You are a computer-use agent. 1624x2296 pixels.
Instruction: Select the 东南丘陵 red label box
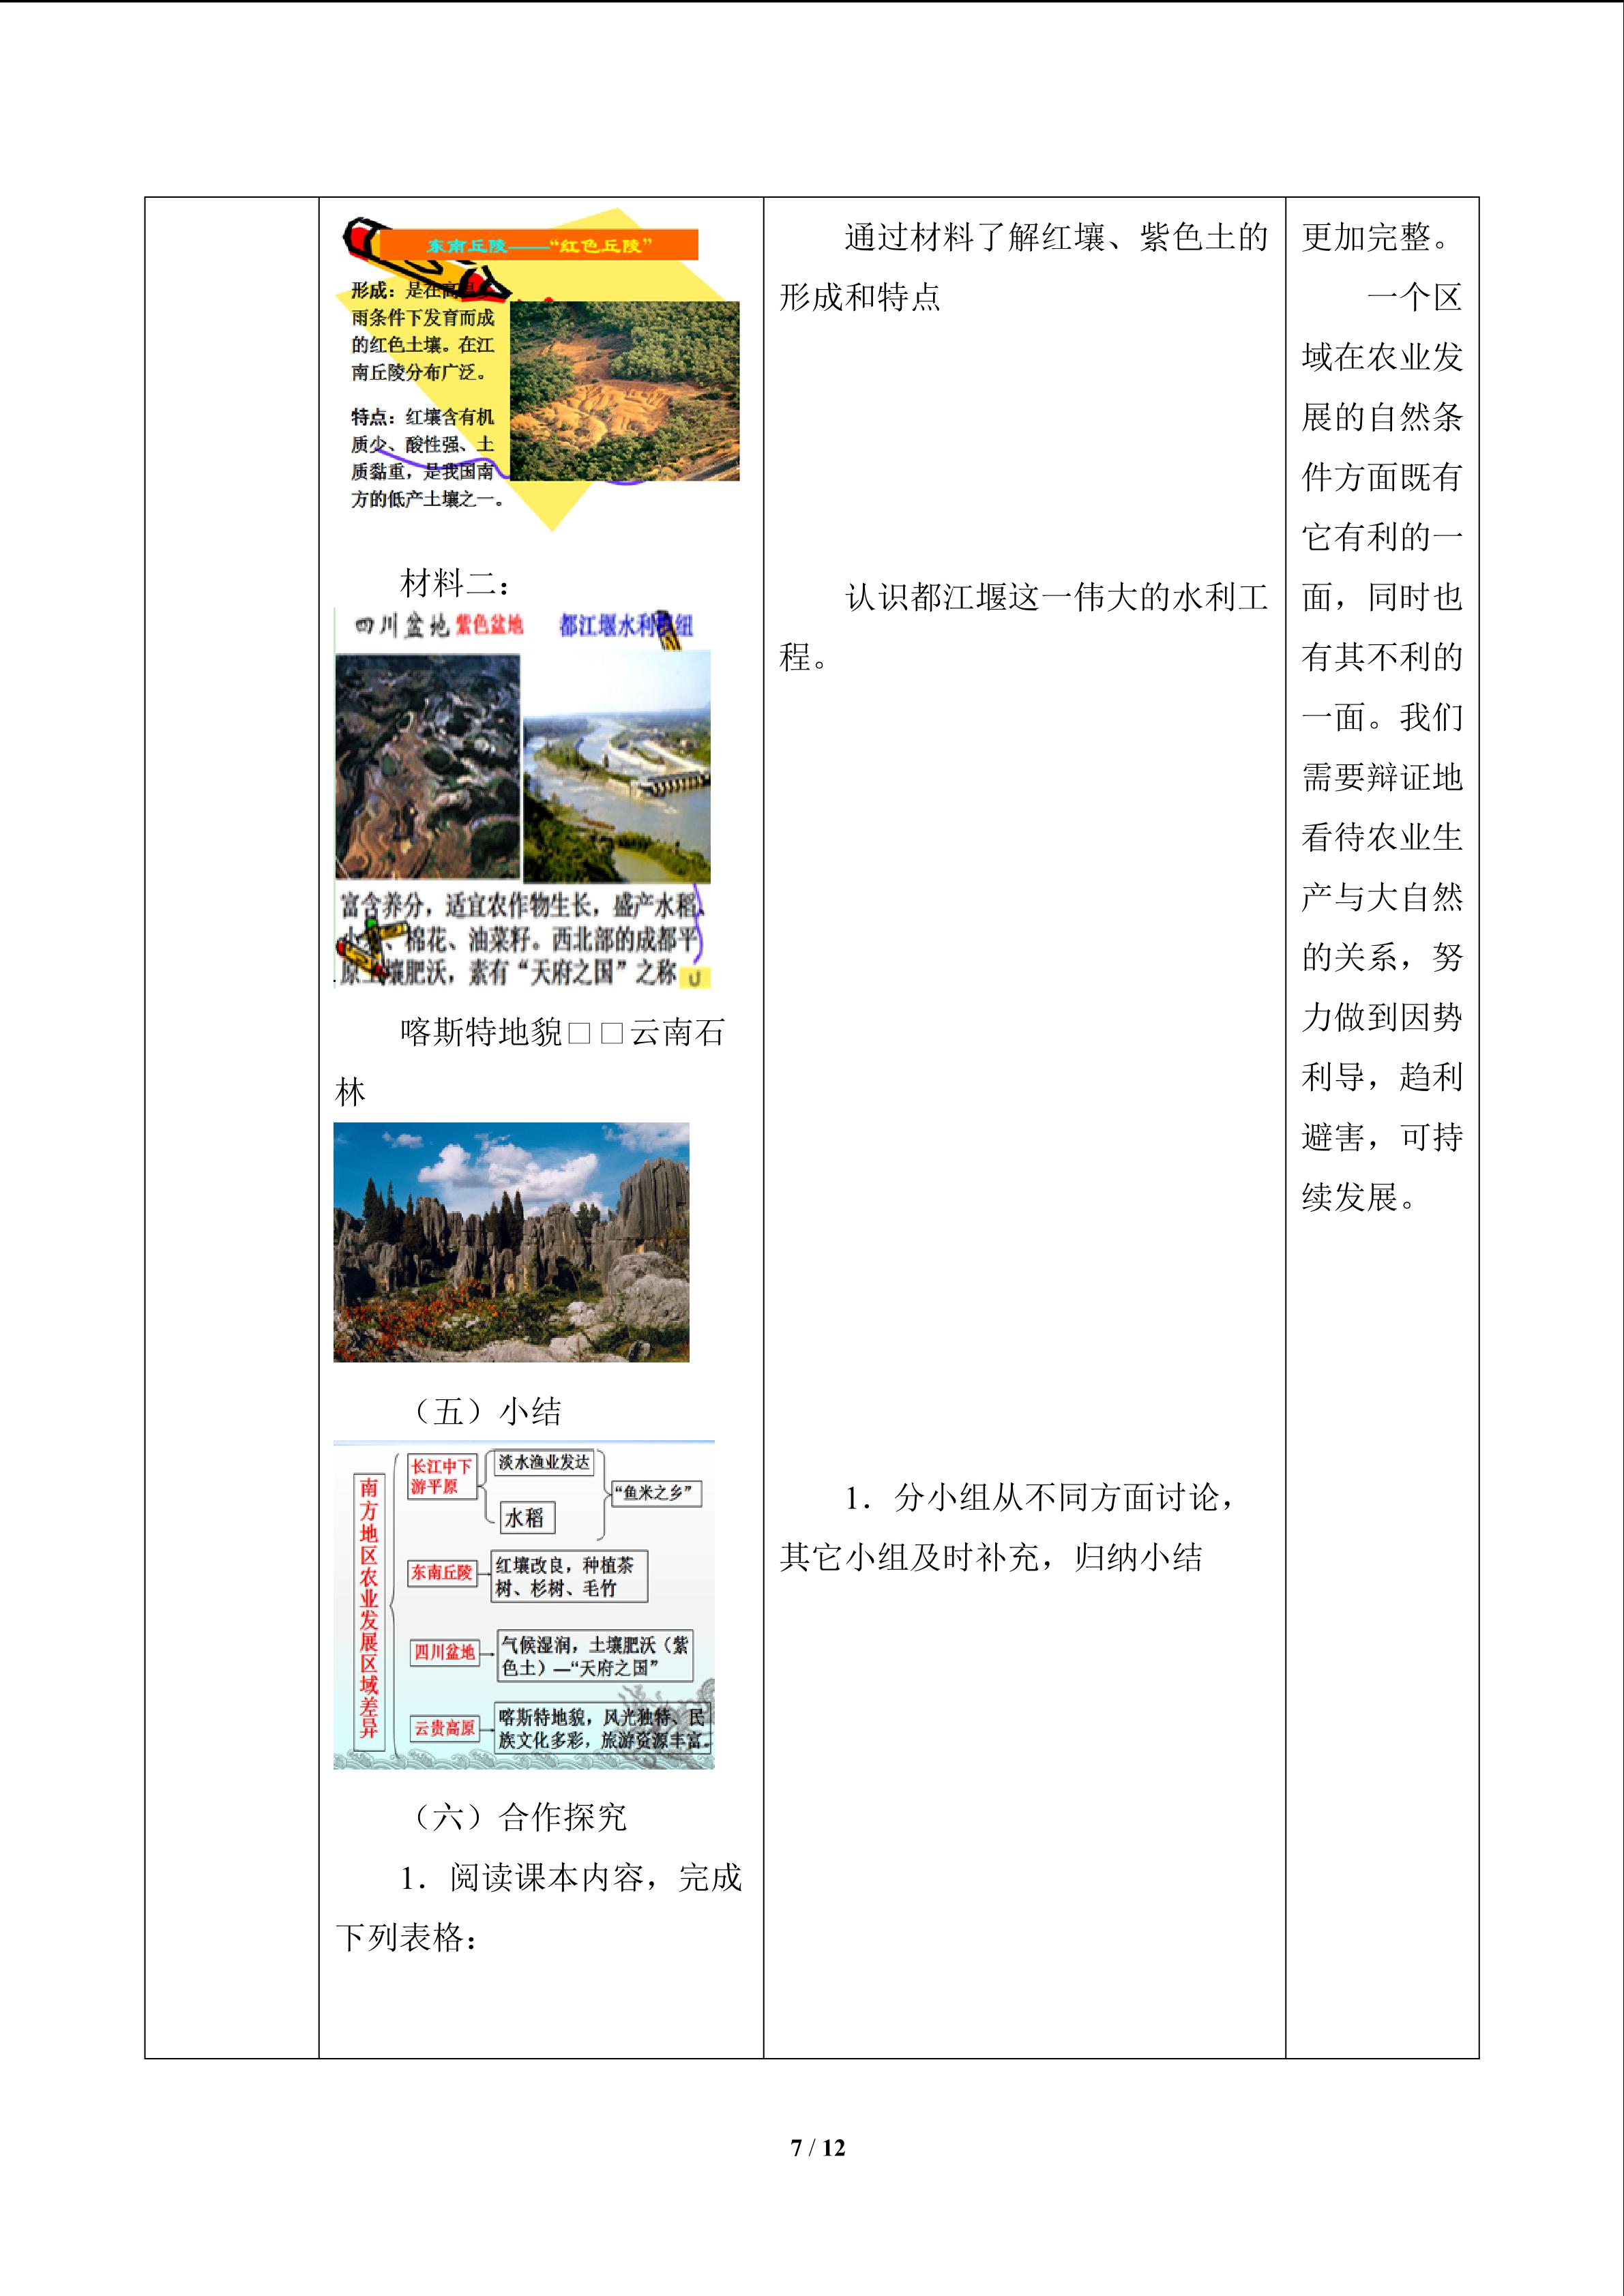[x=441, y=1572]
